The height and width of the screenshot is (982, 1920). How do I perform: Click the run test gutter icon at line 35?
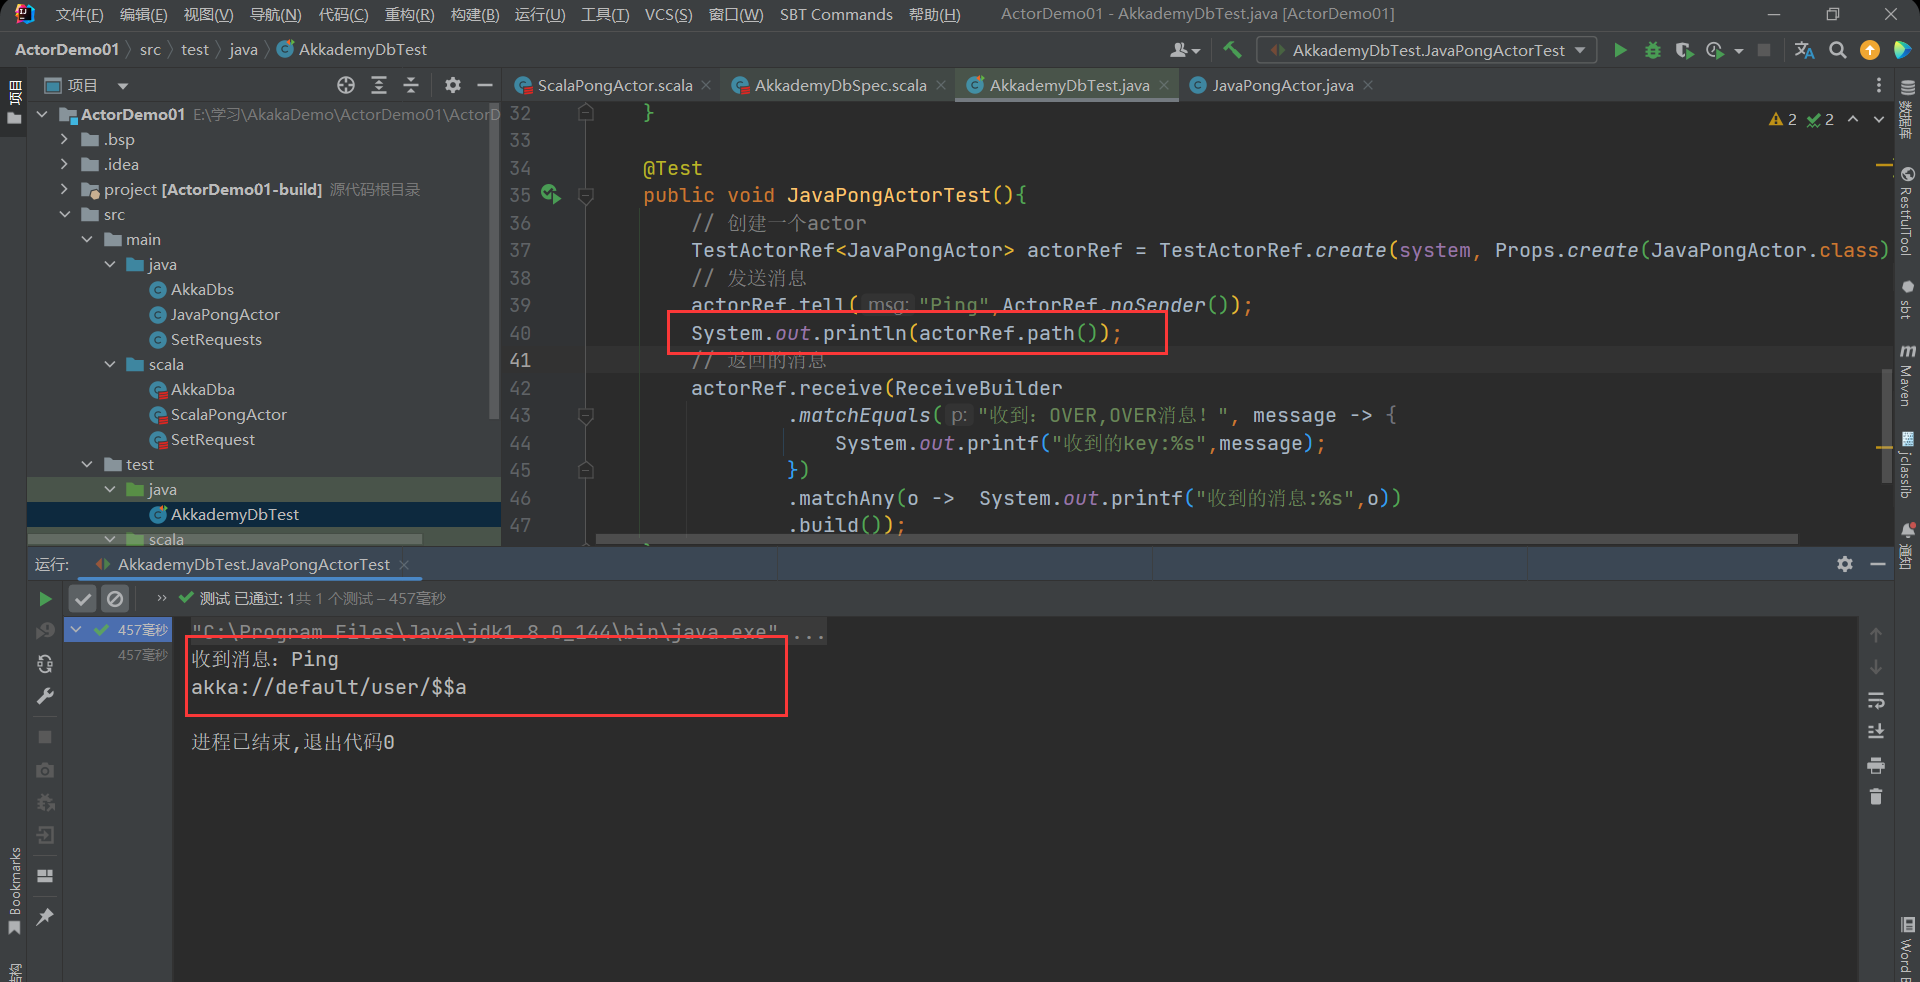pos(550,193)
